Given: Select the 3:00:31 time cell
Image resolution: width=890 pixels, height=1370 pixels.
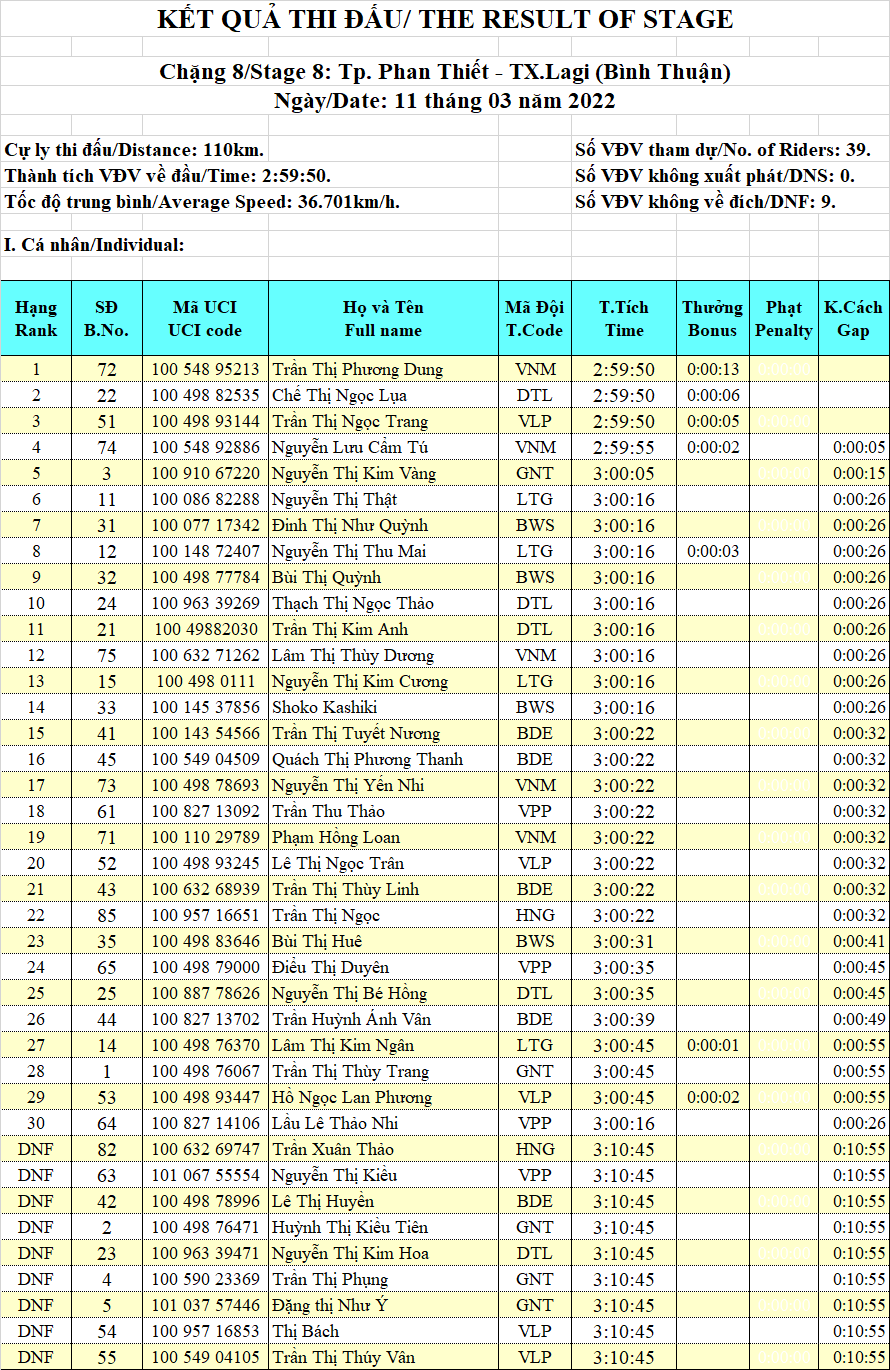Looking at the screenshot, I should [624, 941].
